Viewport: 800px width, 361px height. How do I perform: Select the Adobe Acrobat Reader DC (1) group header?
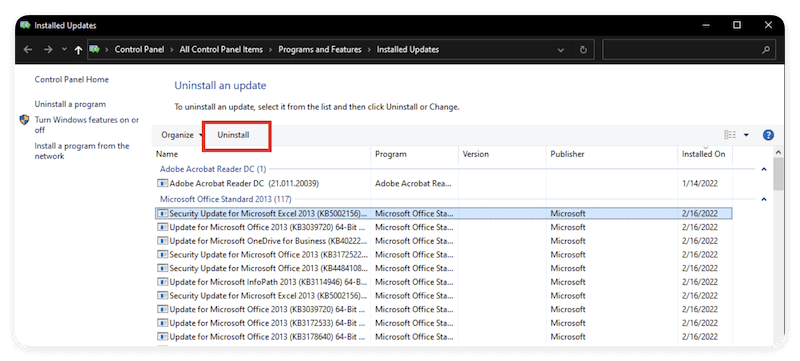213,169
